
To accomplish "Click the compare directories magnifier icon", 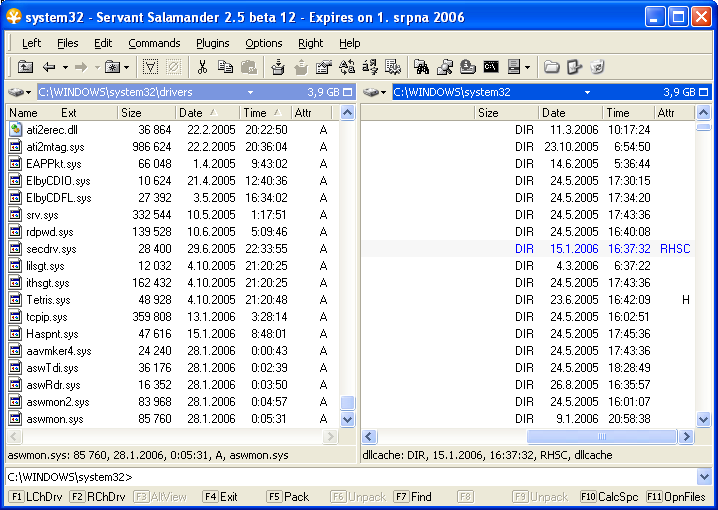I will [x=445, y=67].
